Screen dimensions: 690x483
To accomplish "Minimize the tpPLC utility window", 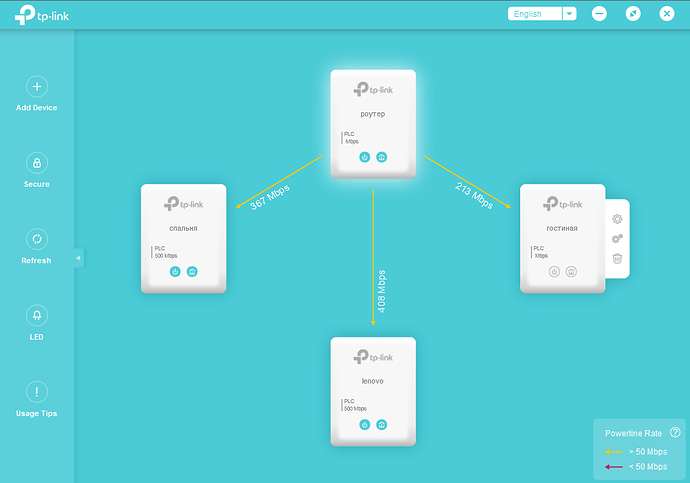I will (x=599, y=14).
